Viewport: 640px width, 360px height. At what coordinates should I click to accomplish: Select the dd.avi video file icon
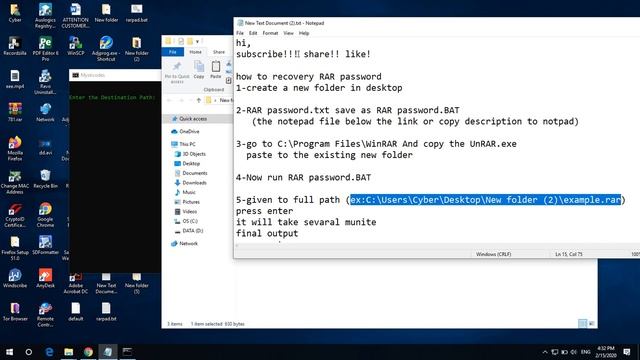click(x=45, y=147)
